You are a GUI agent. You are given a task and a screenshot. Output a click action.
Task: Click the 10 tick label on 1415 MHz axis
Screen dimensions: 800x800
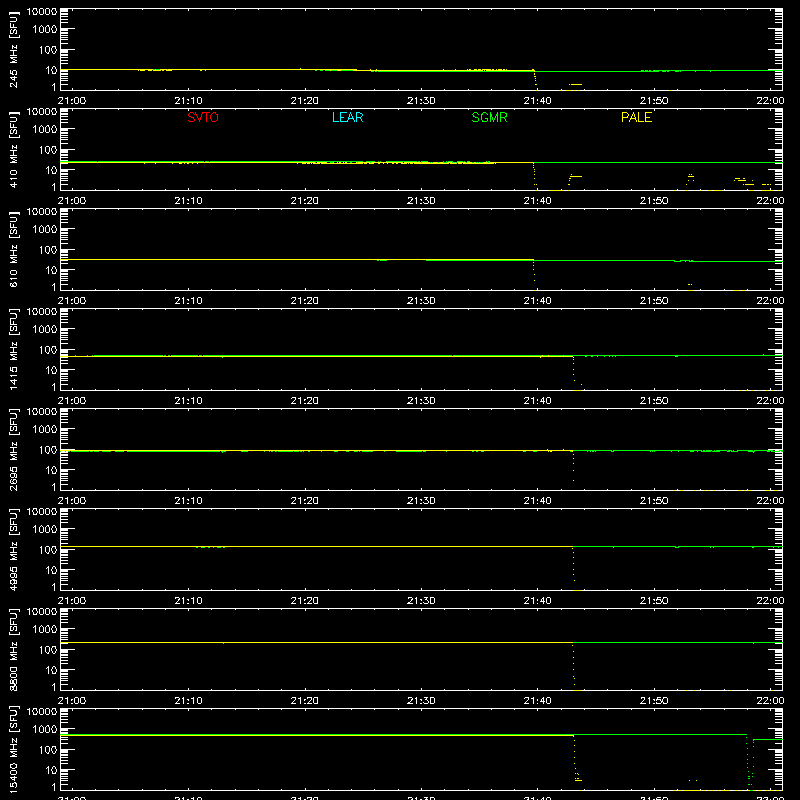coord(51,370)
